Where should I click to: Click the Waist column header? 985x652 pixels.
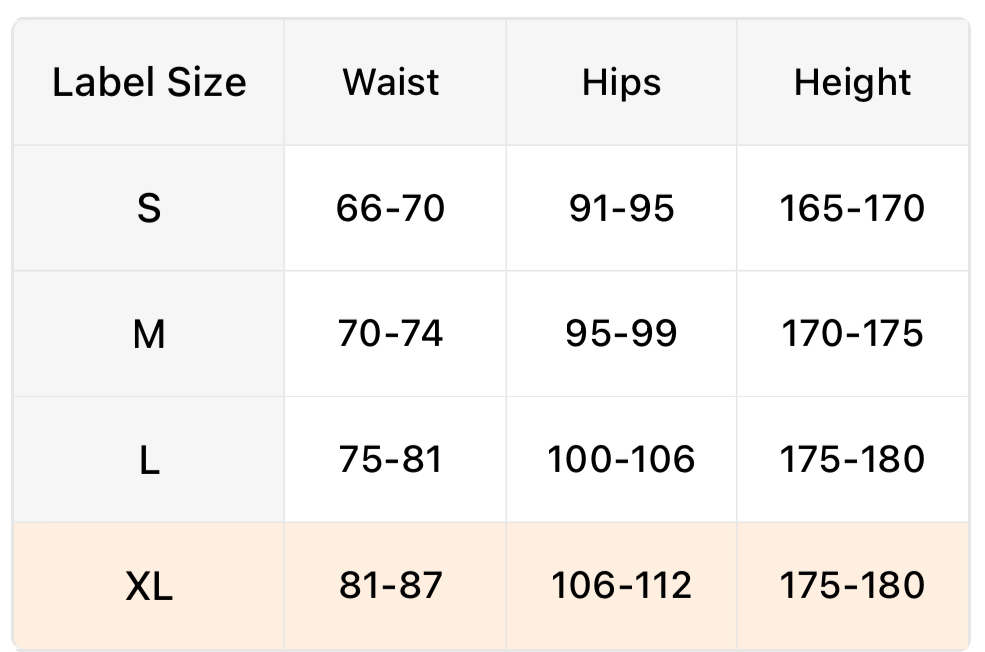pyautogui.click(x=391, y=82)
